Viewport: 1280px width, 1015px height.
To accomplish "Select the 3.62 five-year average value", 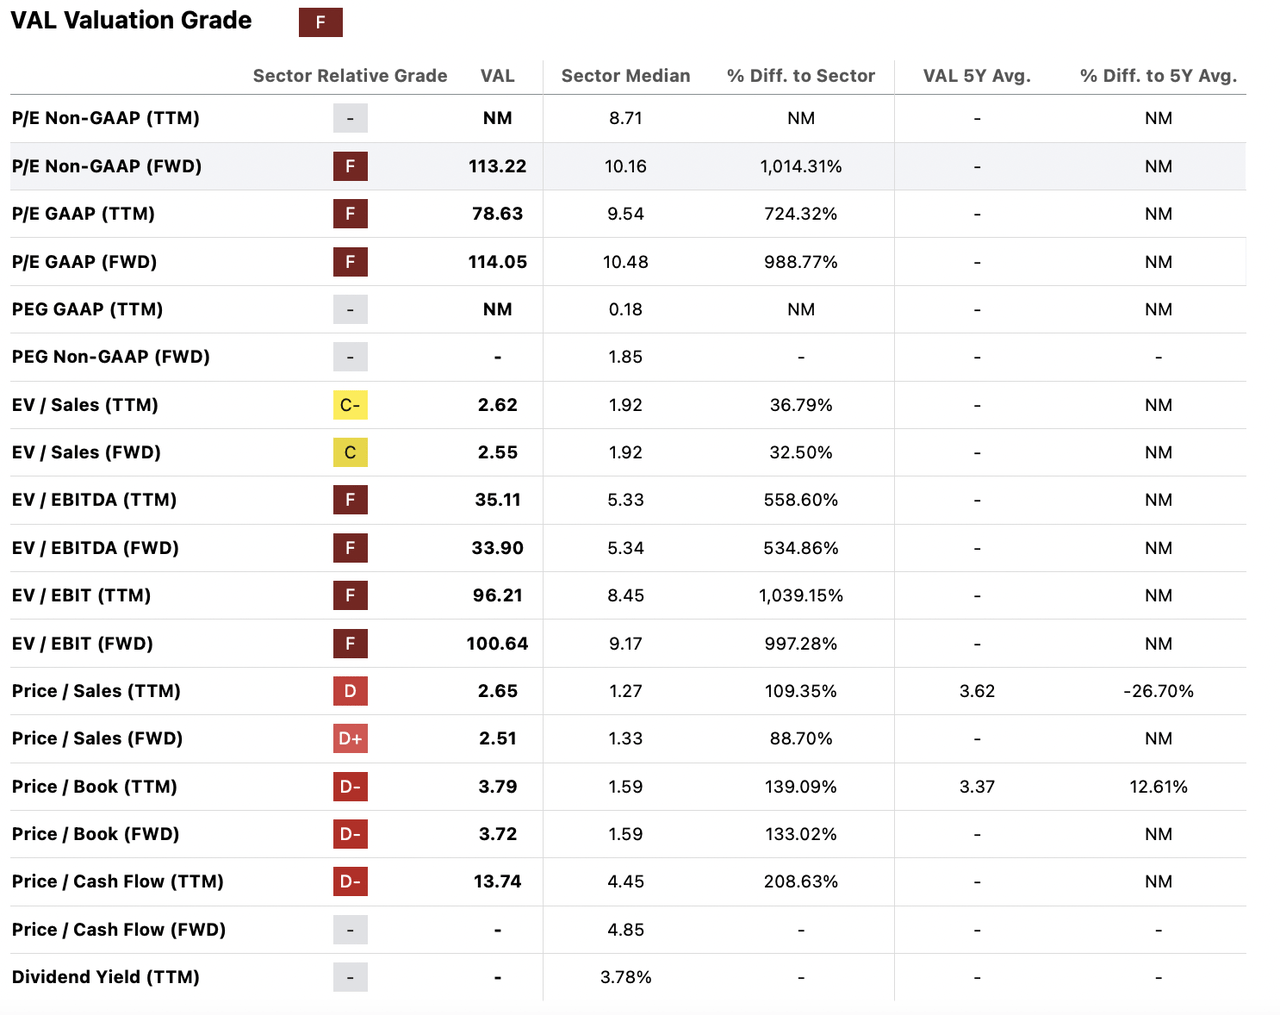I will (977, 691).
